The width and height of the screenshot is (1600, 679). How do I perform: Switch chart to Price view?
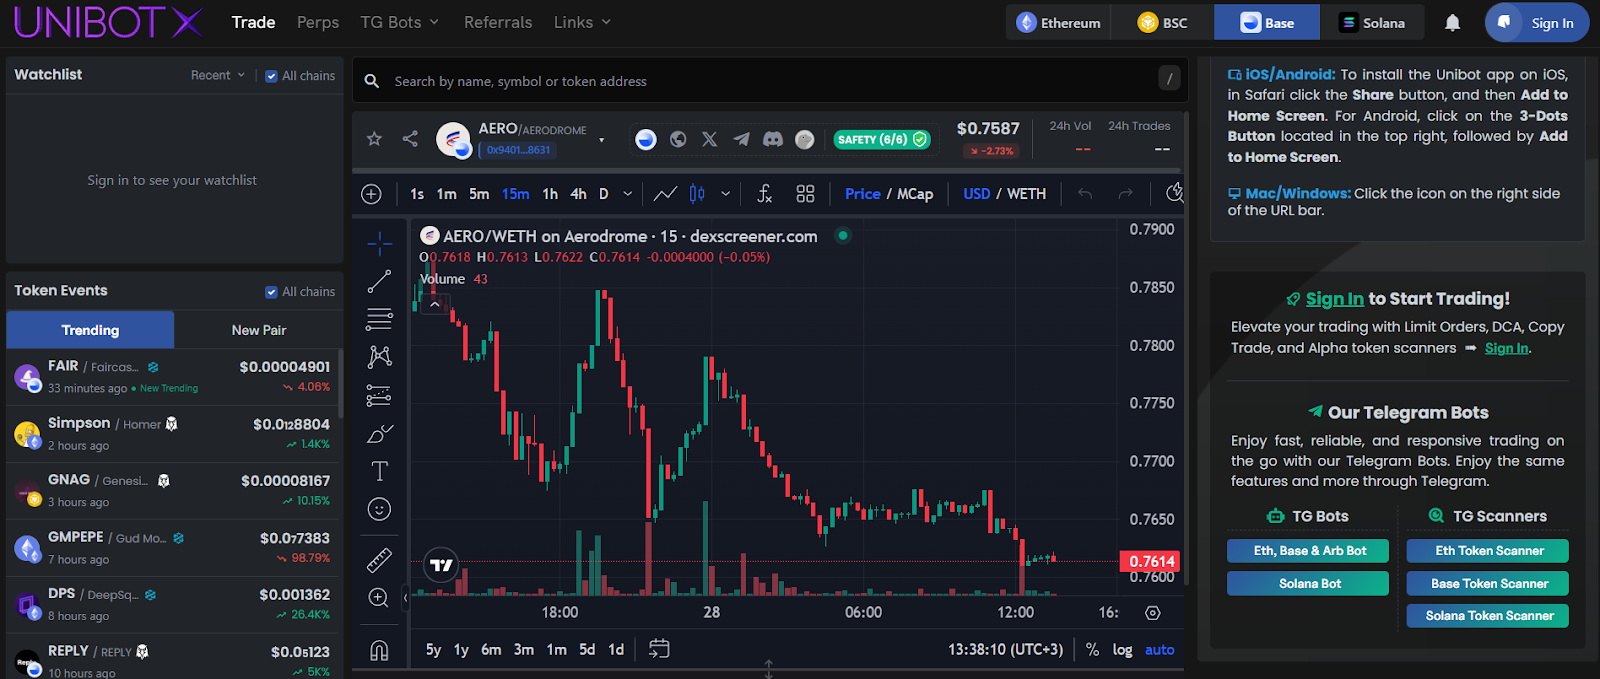coord(863,194)
